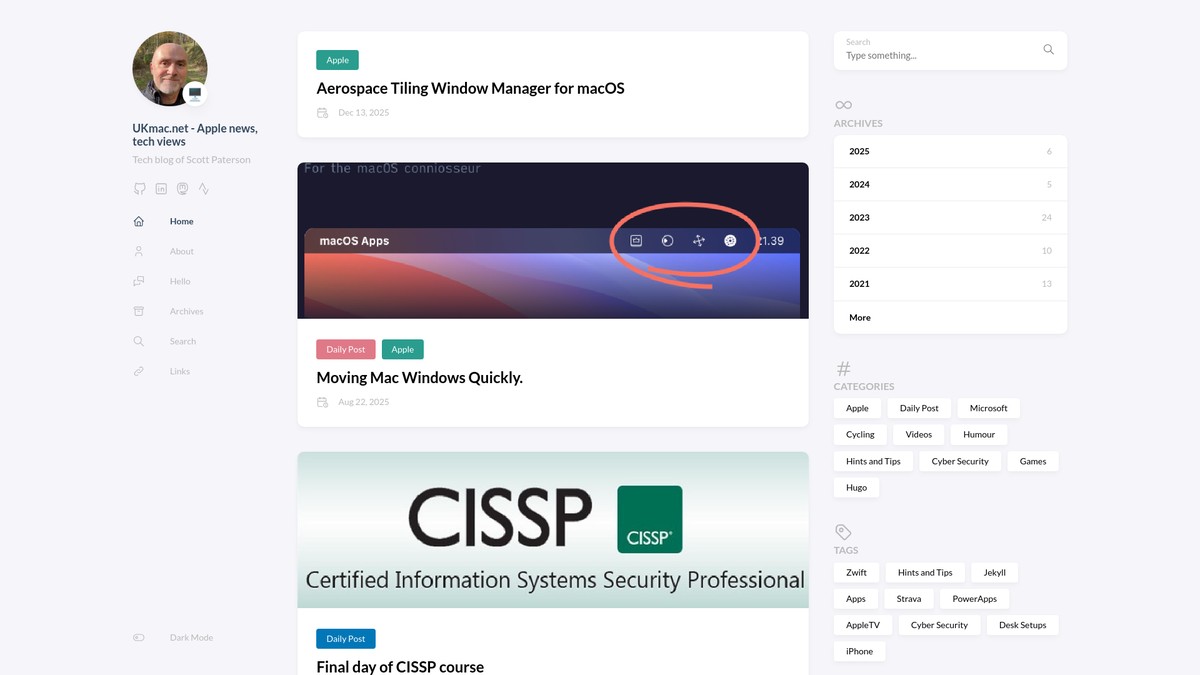
Task: Click the magnifier icon in the search box
Action: [x=1048, y=49]
